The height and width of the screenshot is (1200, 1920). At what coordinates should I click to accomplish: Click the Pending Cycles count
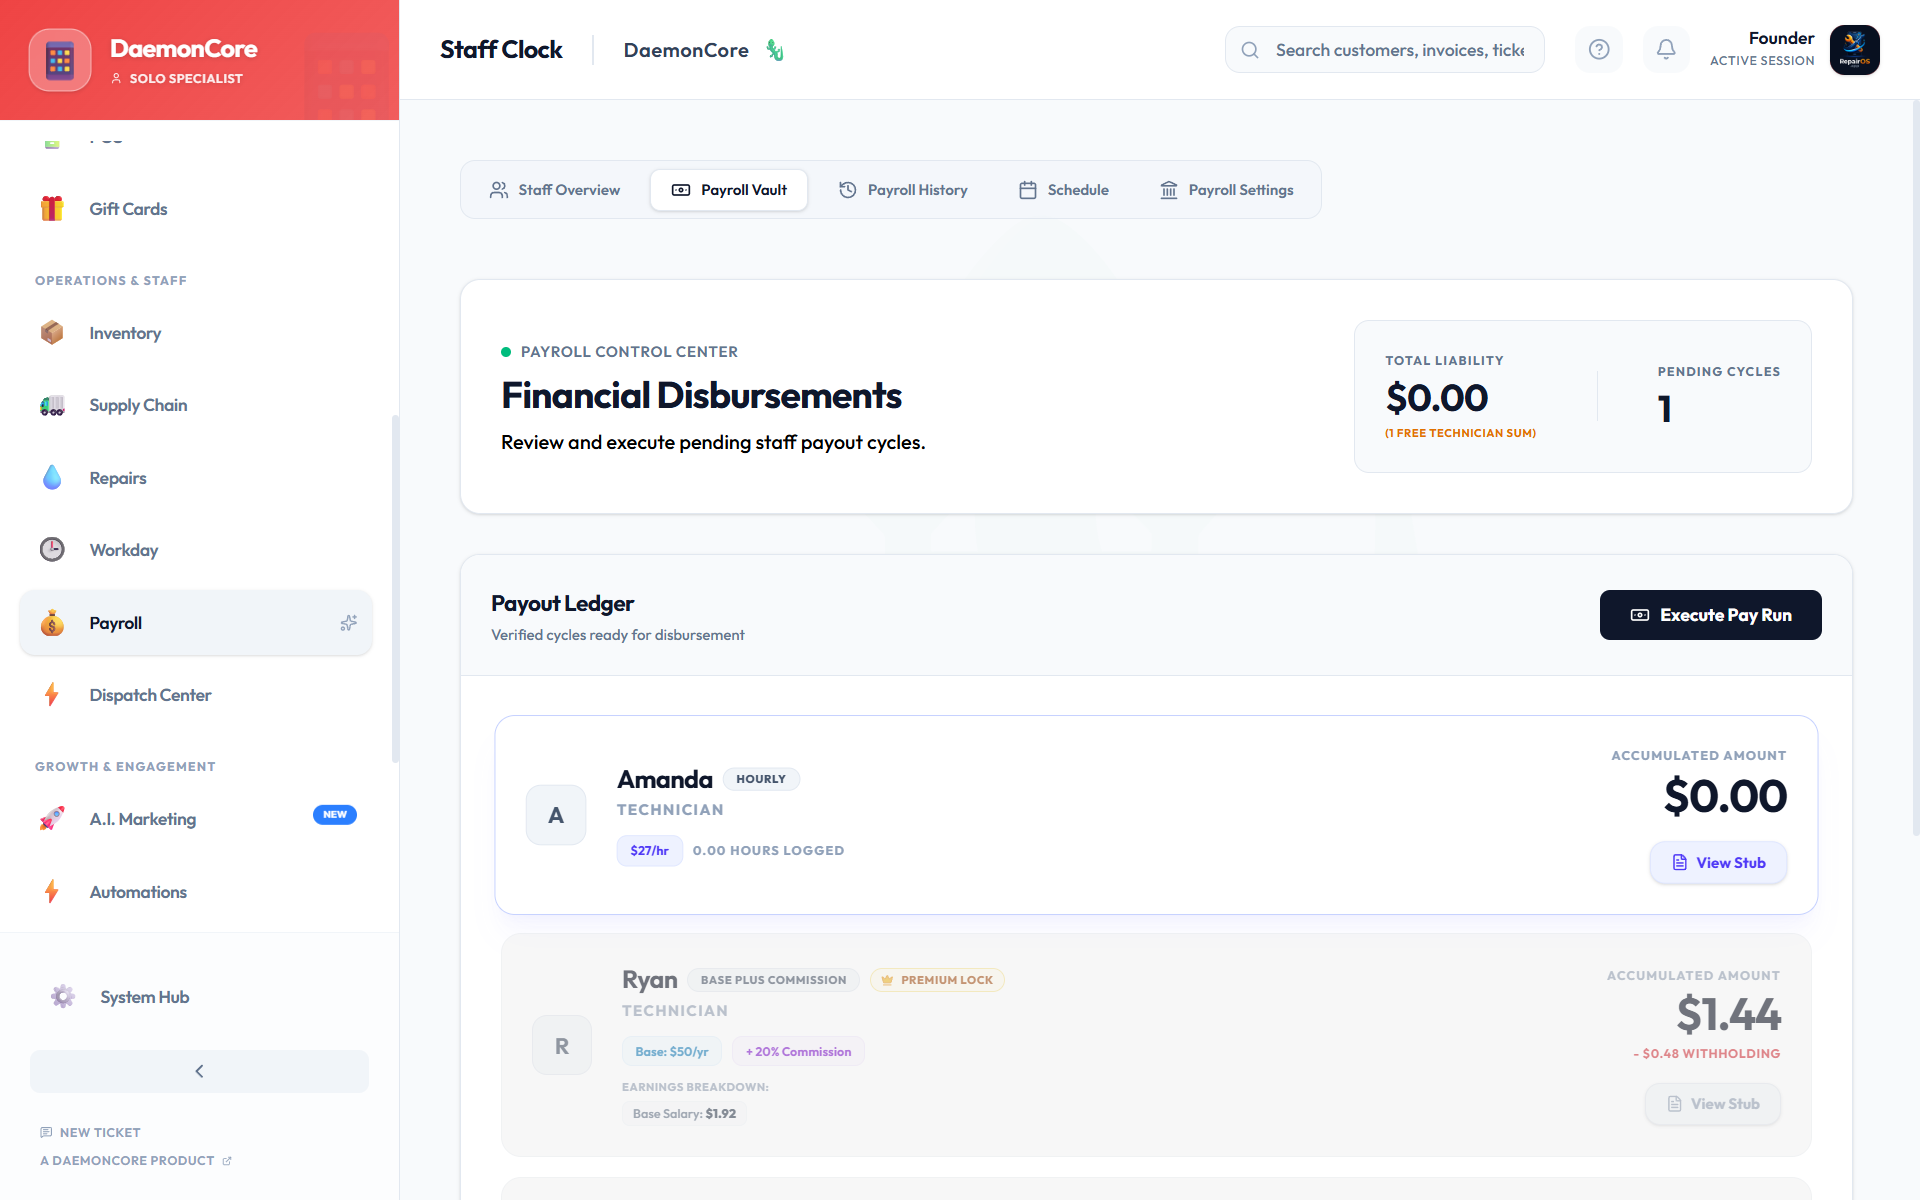point(1665,409)
